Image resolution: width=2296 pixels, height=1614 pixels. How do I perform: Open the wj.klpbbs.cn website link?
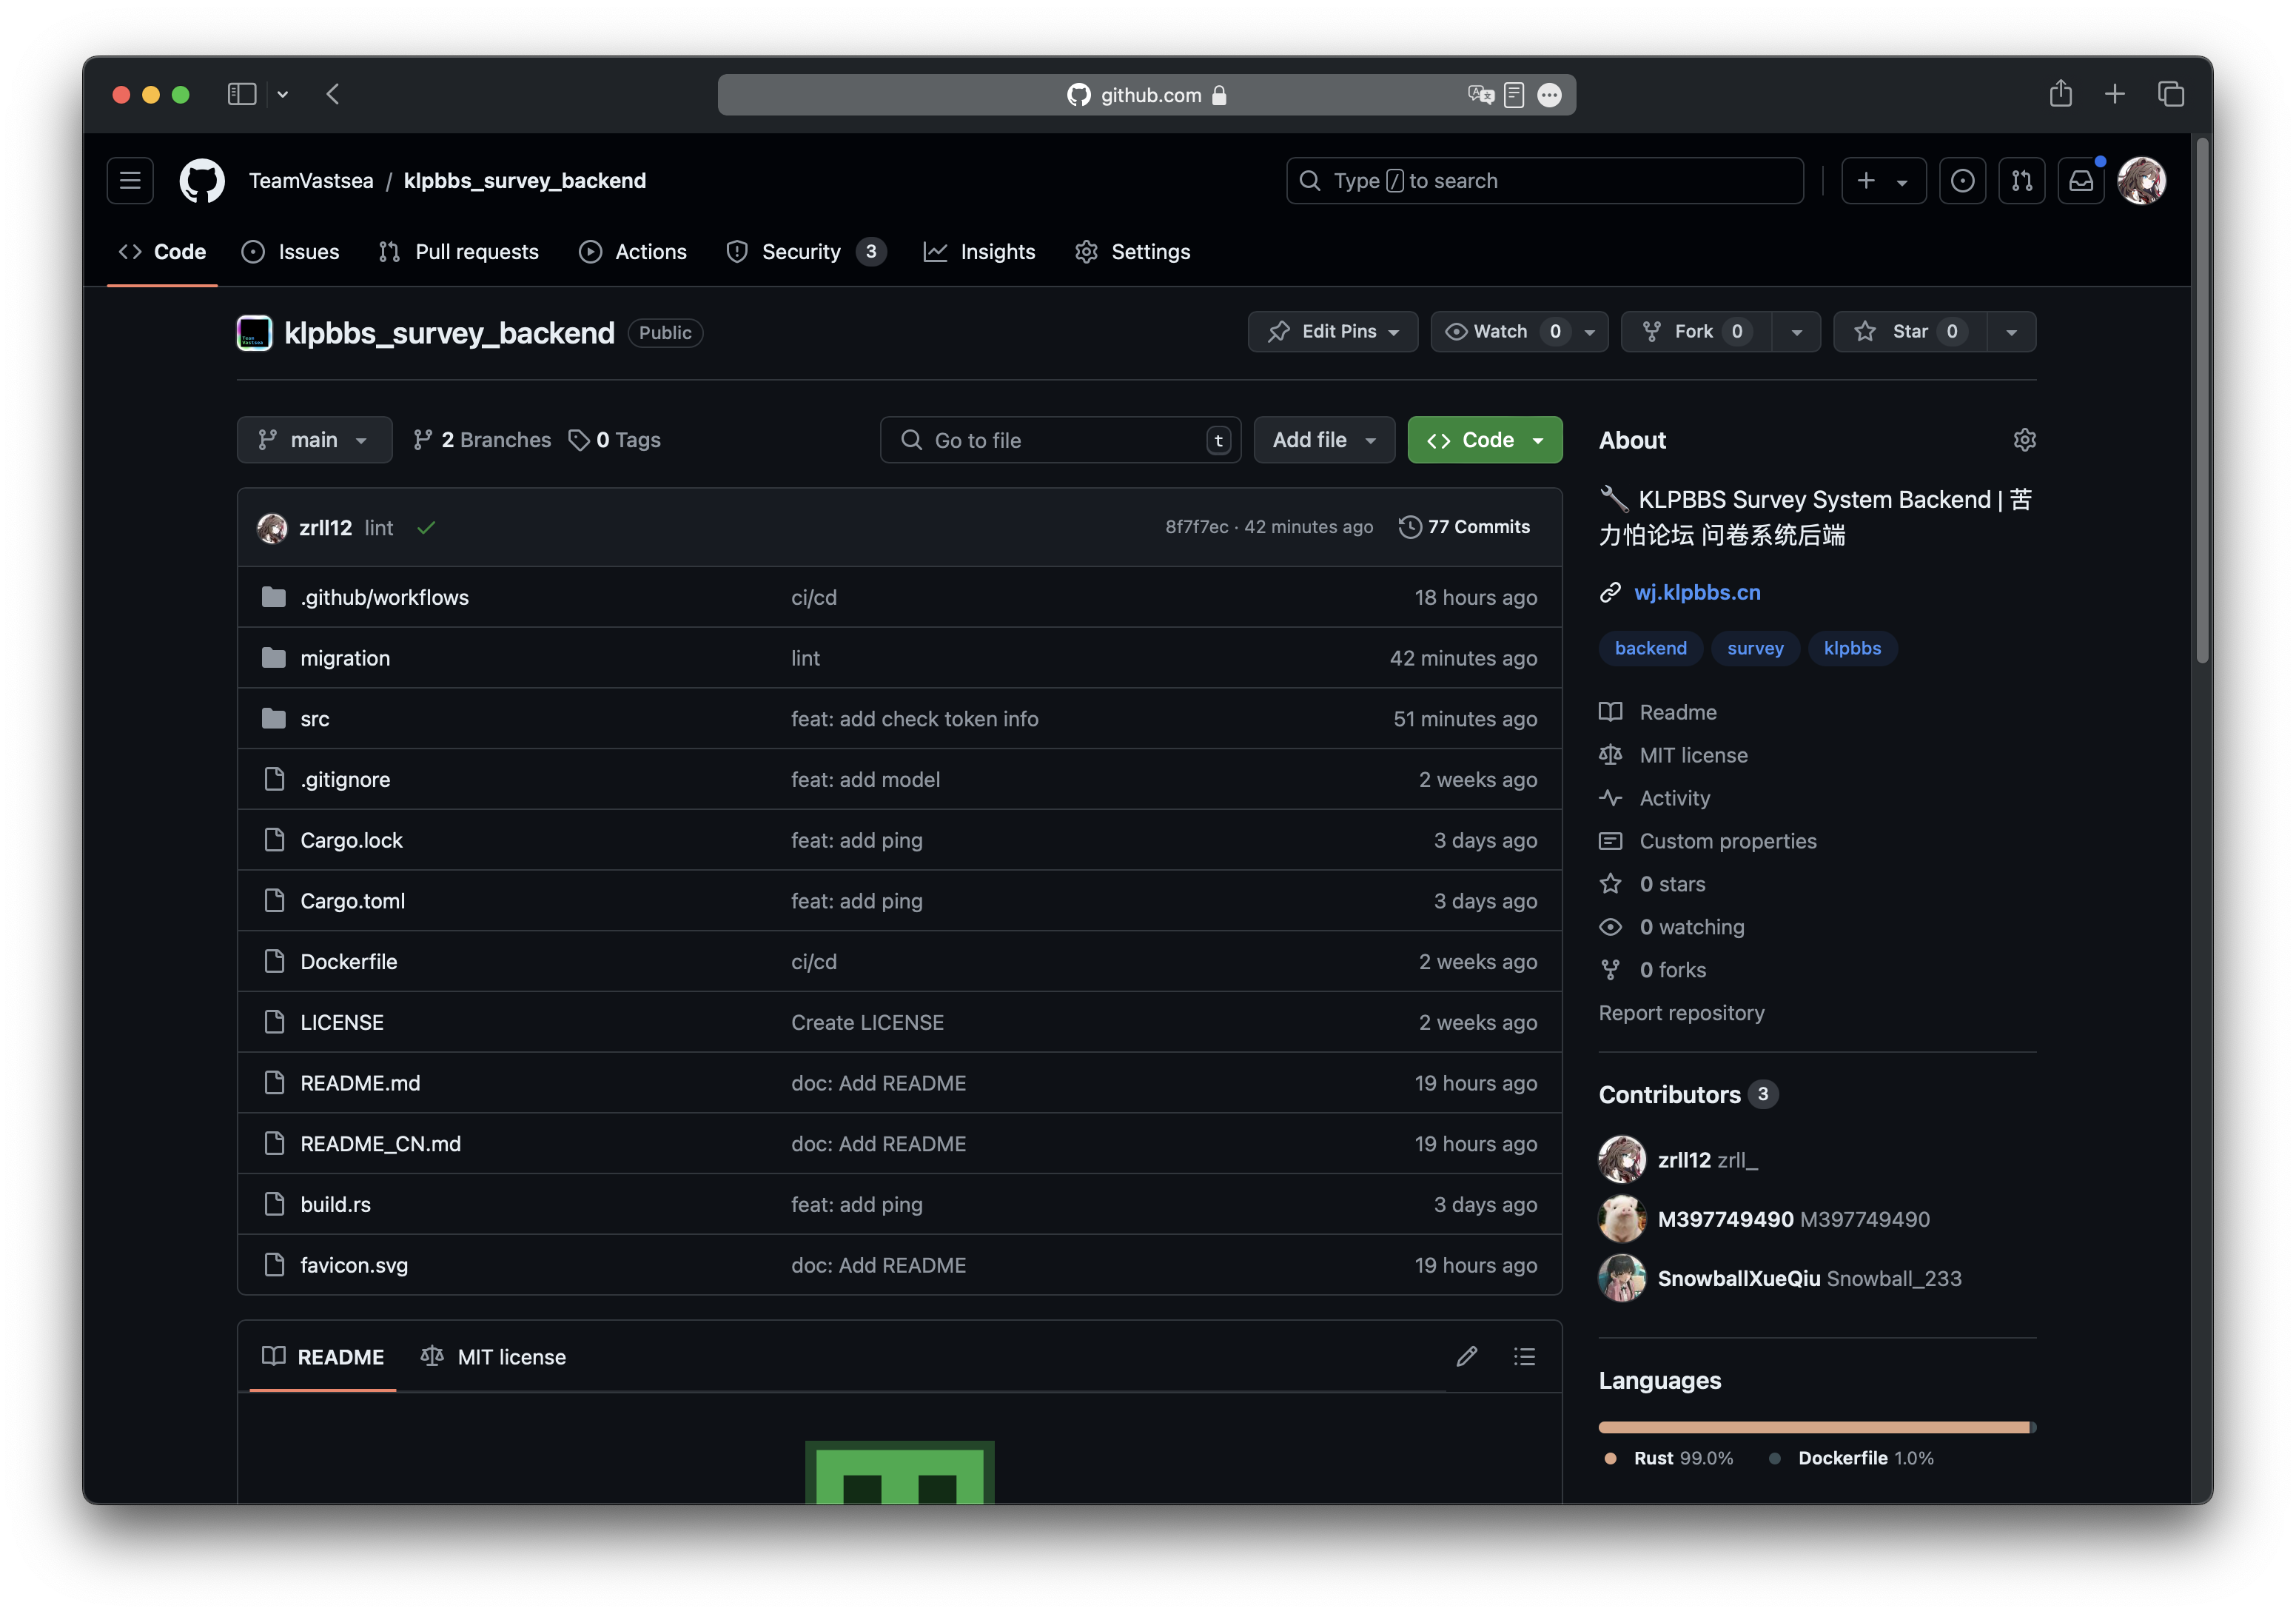coord(1697,592)
